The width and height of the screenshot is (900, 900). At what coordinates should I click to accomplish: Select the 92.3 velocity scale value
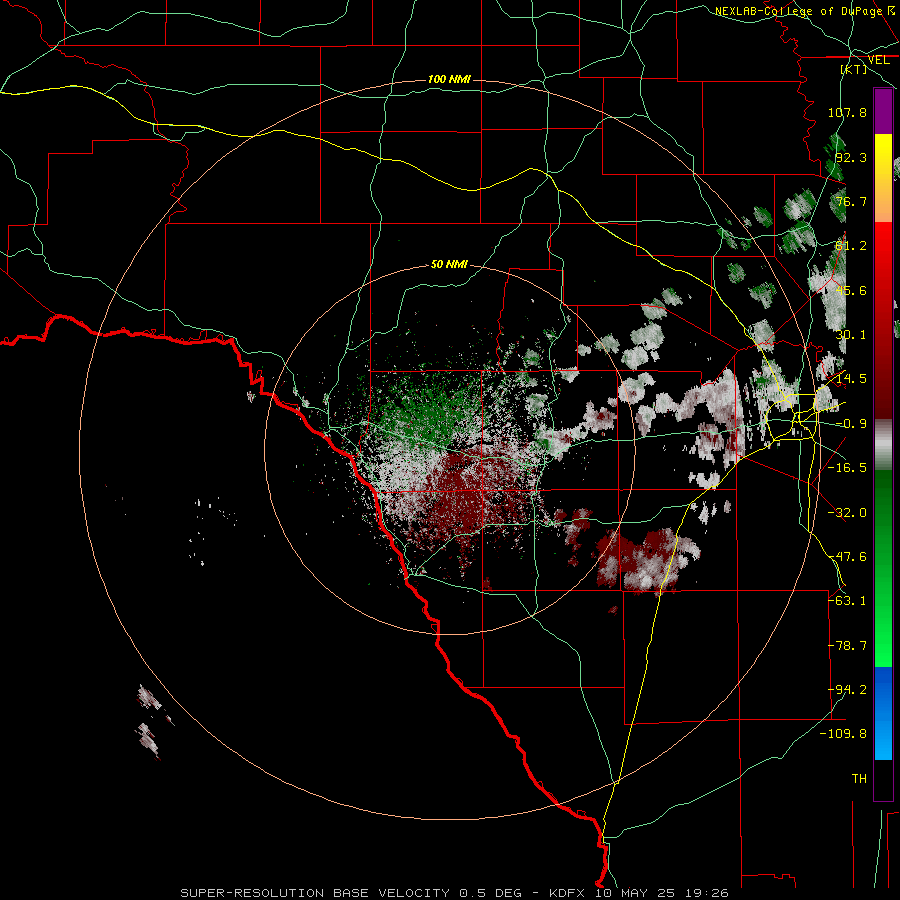[x=851, y=157]
